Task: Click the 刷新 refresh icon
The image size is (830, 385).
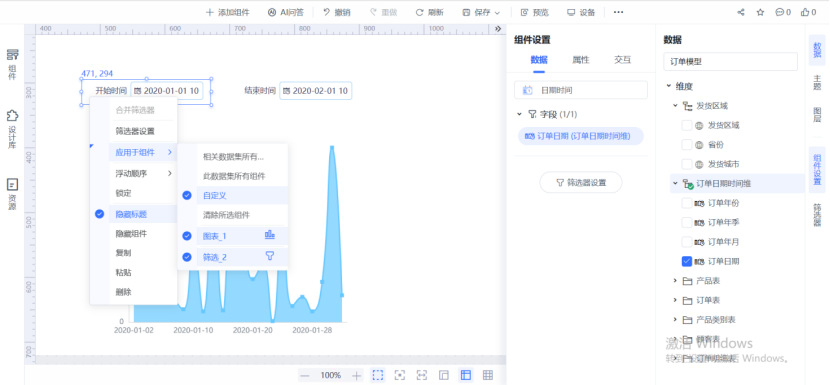Action: tap(419, 12)
